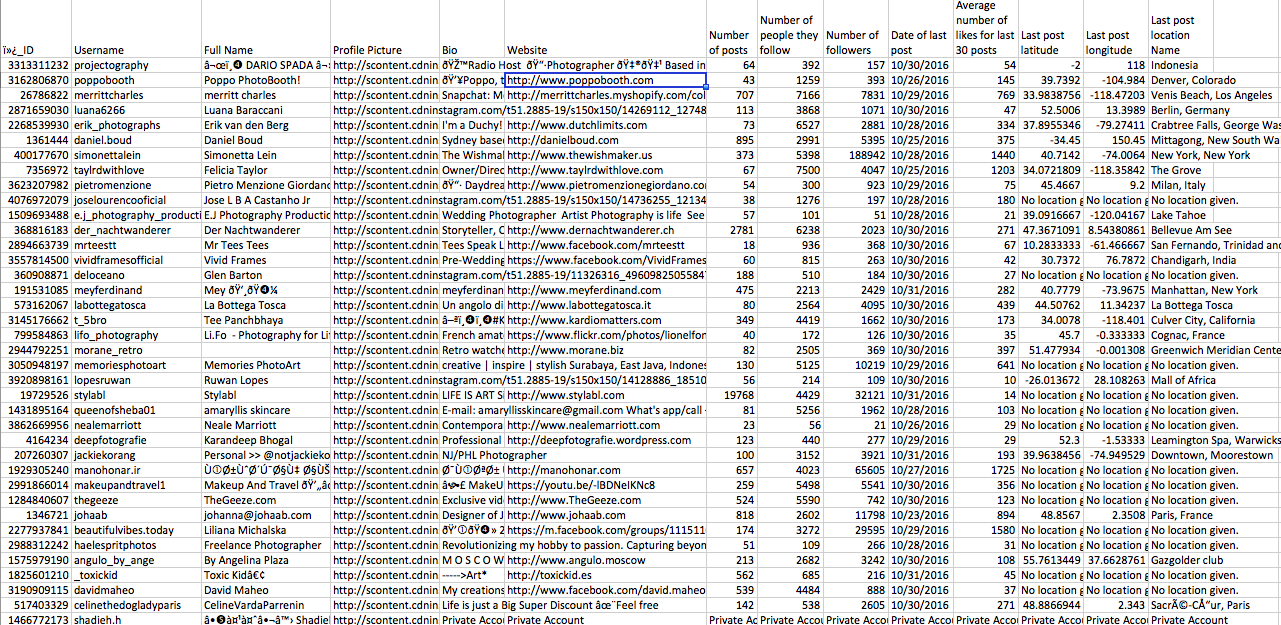Select the Date of last post header

pyautogui.click(x=920, y=29)
